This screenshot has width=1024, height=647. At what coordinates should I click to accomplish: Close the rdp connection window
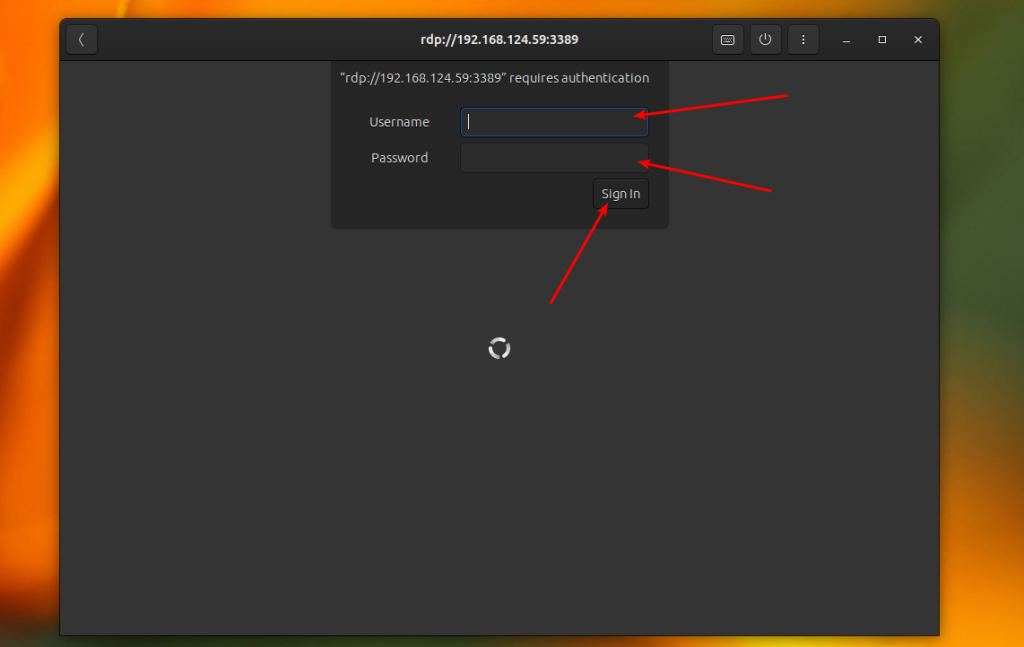click(918, 40)
